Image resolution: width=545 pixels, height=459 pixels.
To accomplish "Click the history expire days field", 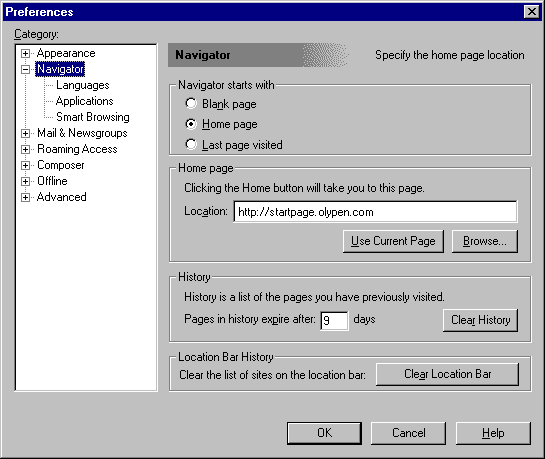I will pyautogui.click(x=334, y=320).
